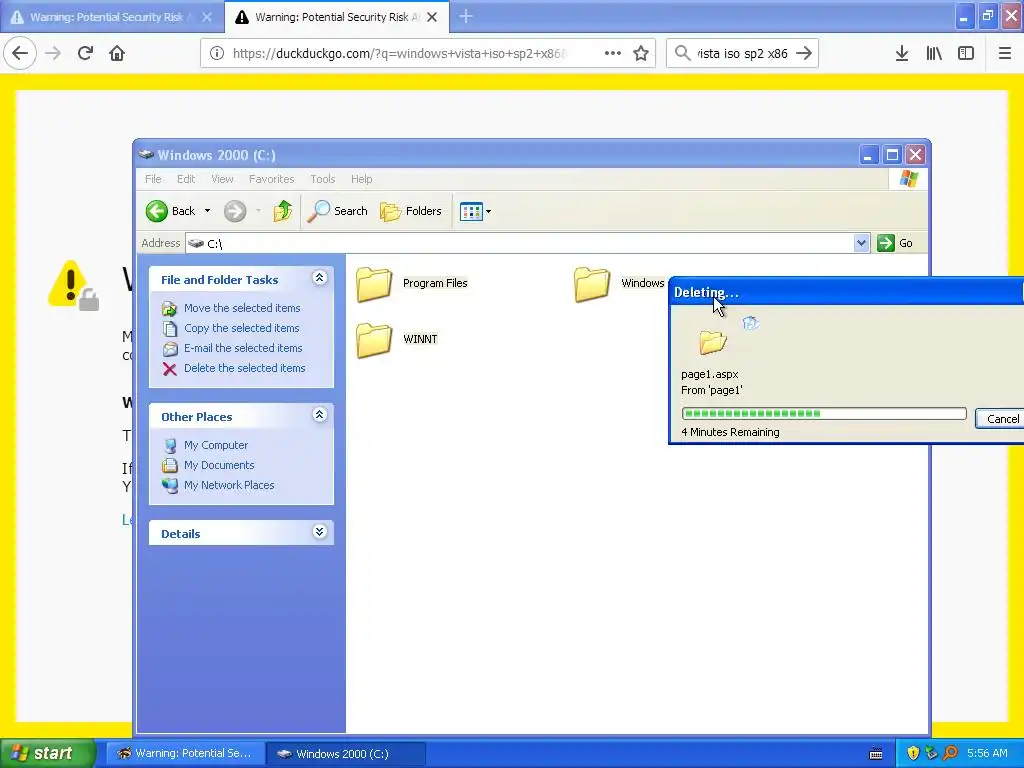The height and width of the screenshot is (768, 1024).
Task: Expand the Details panel
Action: coord(319,532)
